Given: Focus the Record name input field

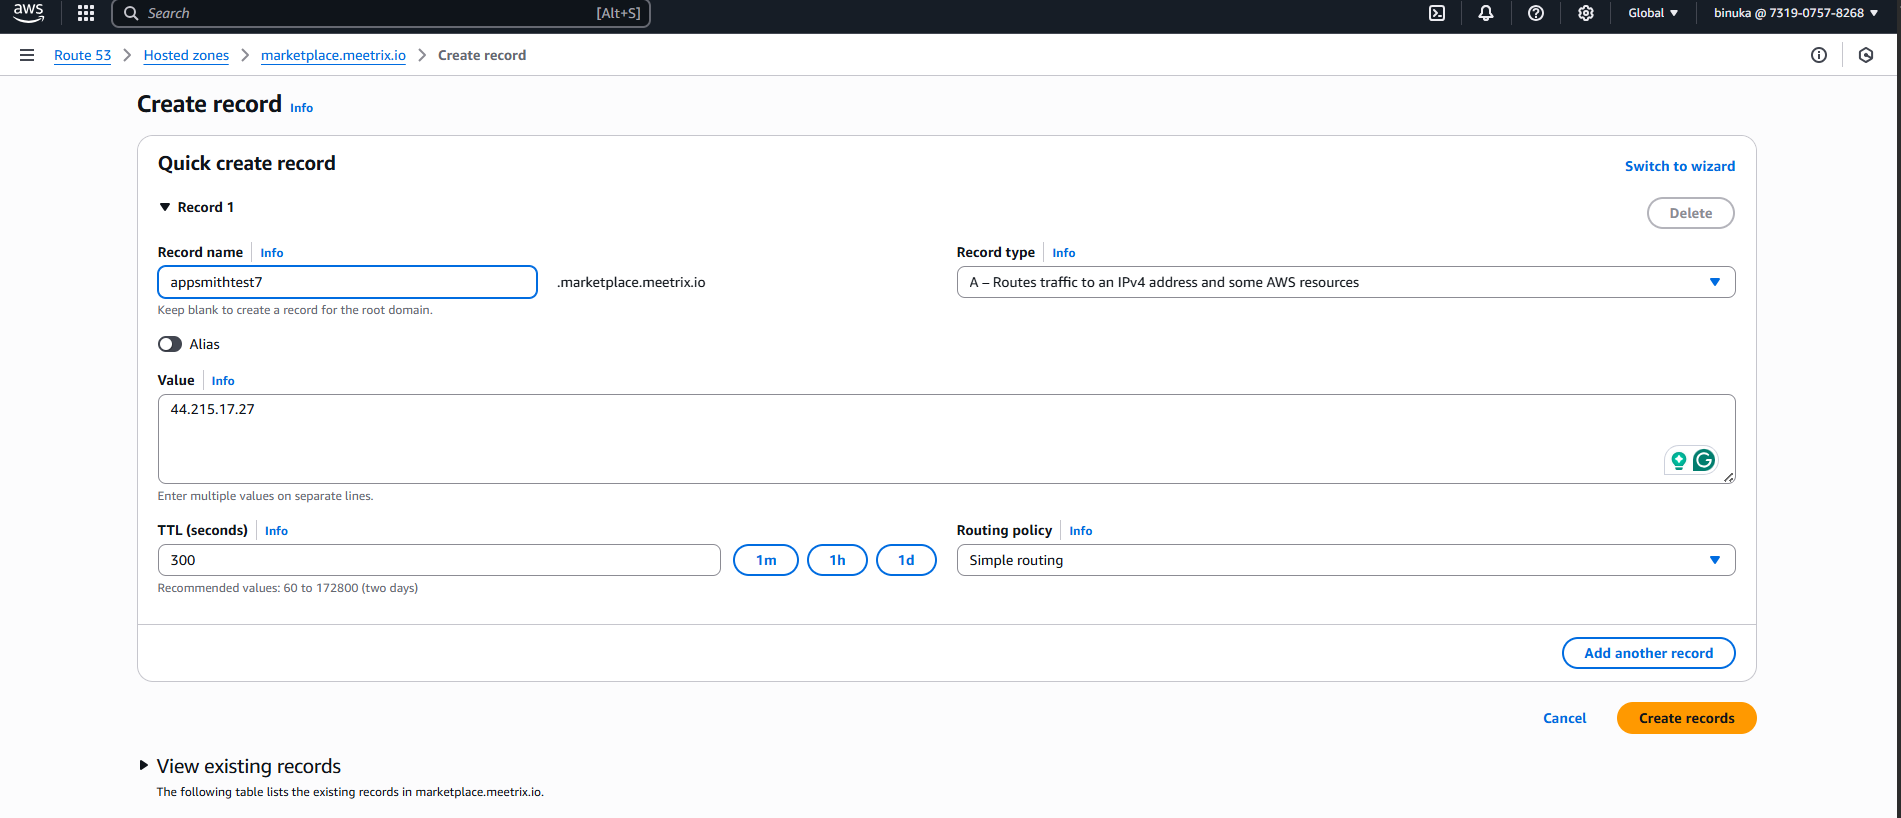Looking at the screenshot, I should pyautogui.click(x=347, y=282).
